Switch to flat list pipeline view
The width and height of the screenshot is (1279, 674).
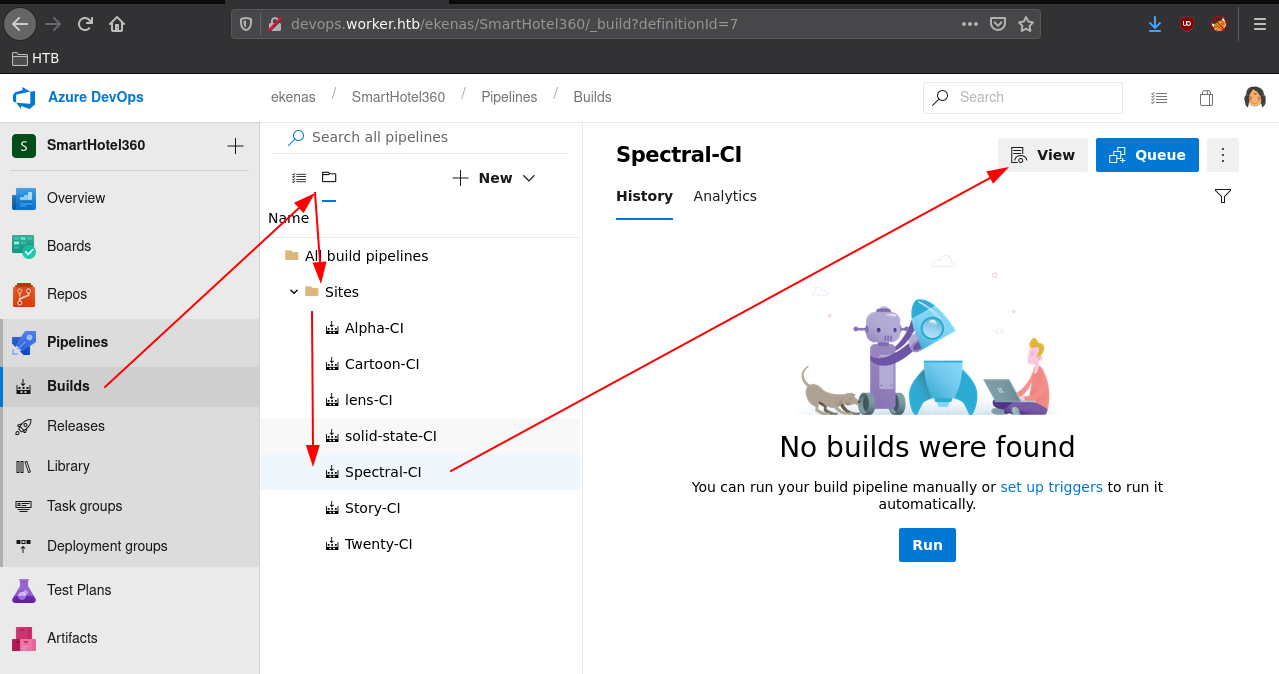[x=299, y=178]
